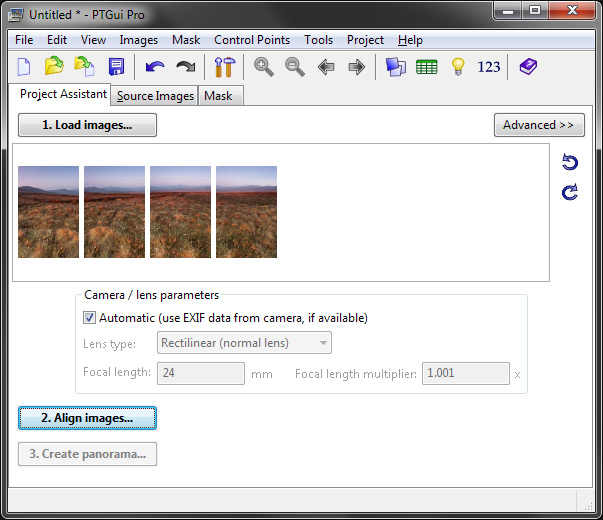Click the PTGui app icon in title bar
Viewport: 603px width, 520px height.
pos(17,15)
